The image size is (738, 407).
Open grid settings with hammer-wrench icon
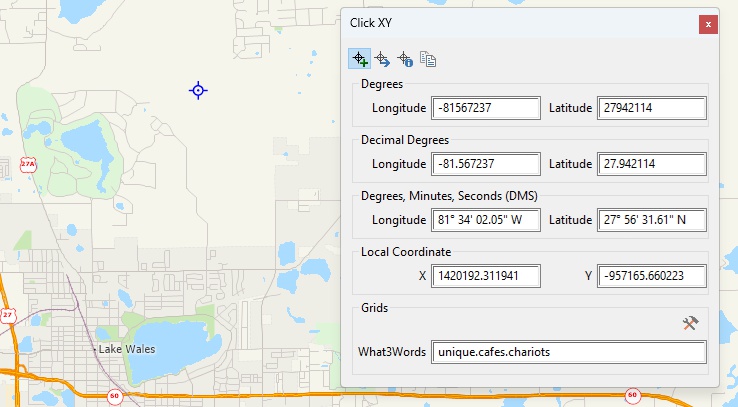coord(690,323)
